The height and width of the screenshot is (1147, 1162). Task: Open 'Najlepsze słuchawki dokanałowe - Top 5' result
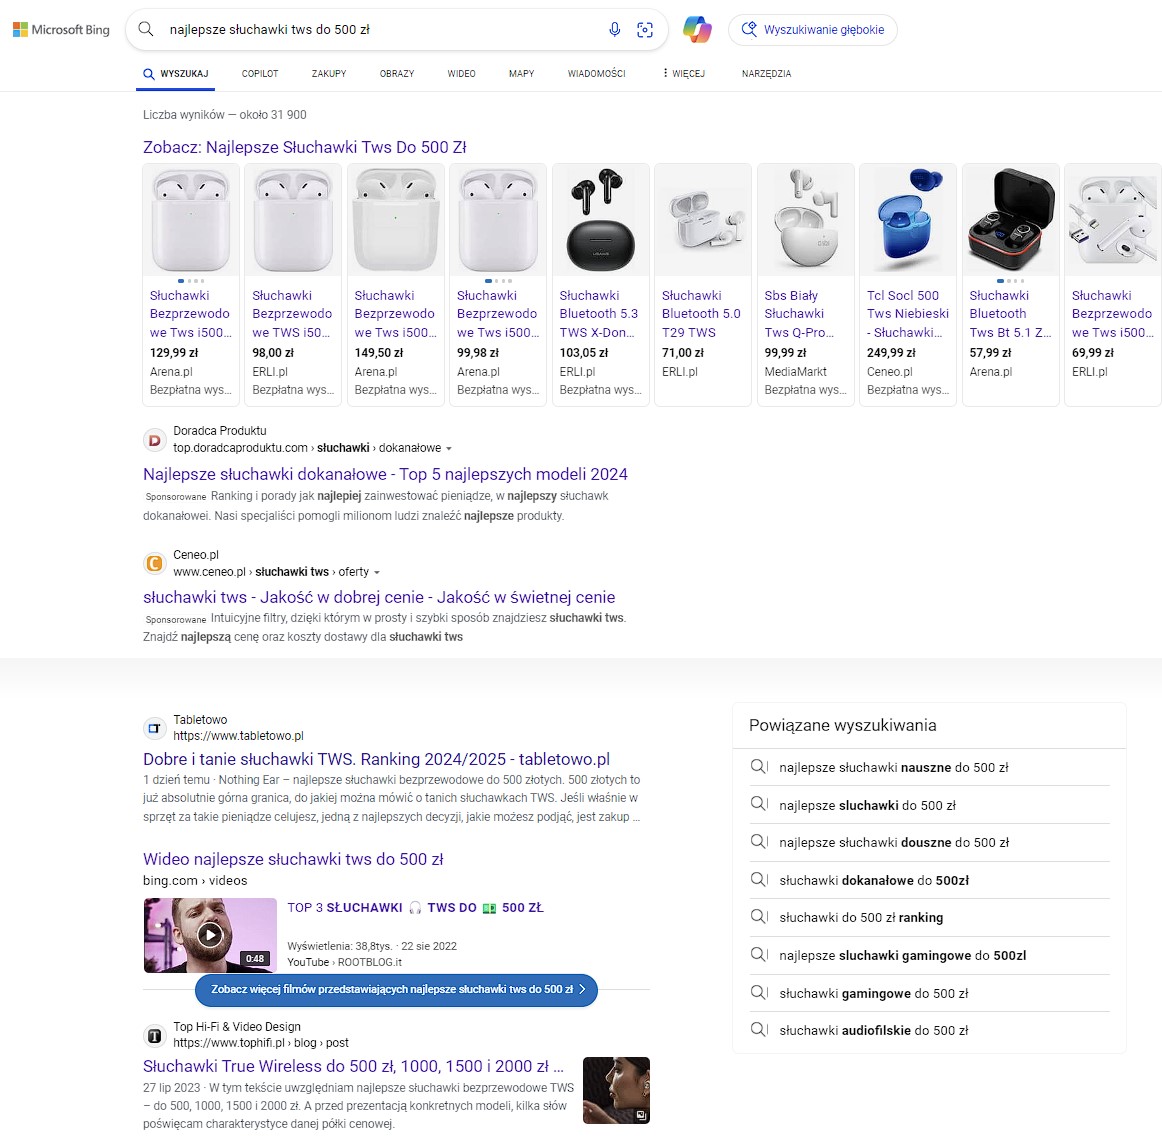385,474
